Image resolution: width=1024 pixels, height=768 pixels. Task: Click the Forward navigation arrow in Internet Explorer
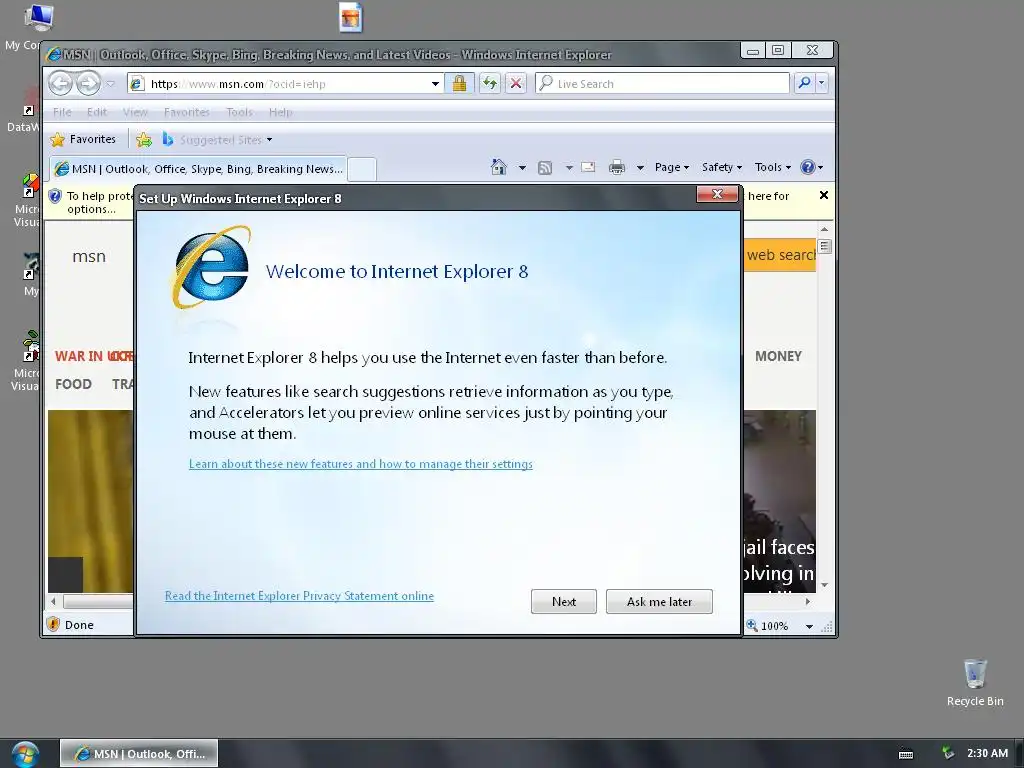coord(88,83)
